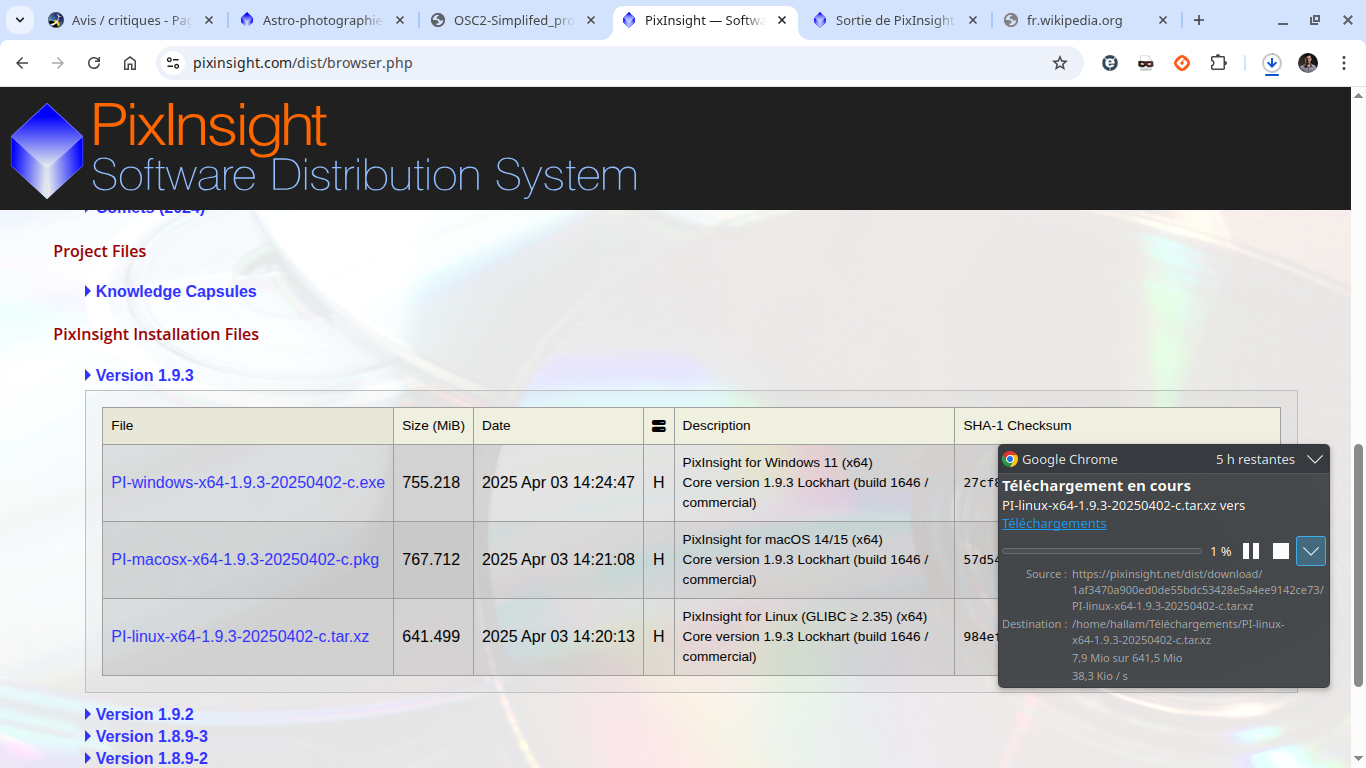The height and width of the screenshot is (768, 1366).
Task: Switch to the OSC2-Simplifed tab
Action: 512,20
